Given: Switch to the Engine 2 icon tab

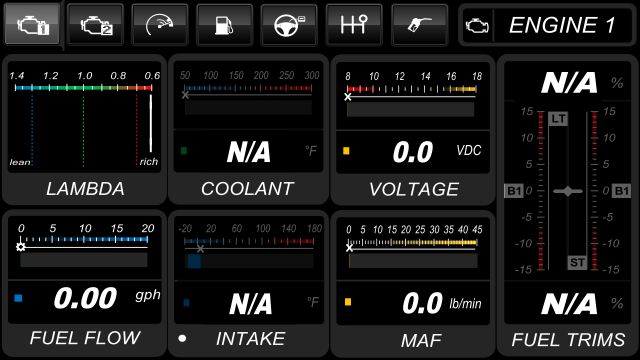Looking at the screenshot, I should [96, 25].
